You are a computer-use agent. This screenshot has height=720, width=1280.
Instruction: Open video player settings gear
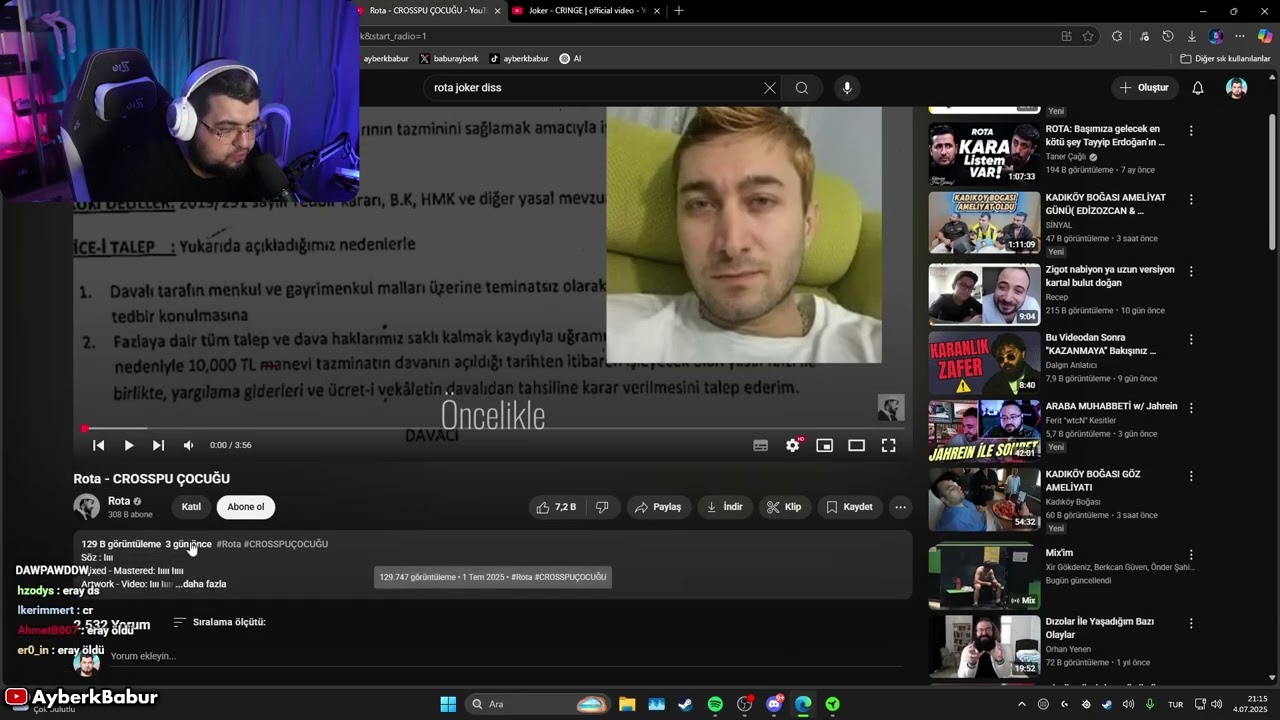pos(792,445)
